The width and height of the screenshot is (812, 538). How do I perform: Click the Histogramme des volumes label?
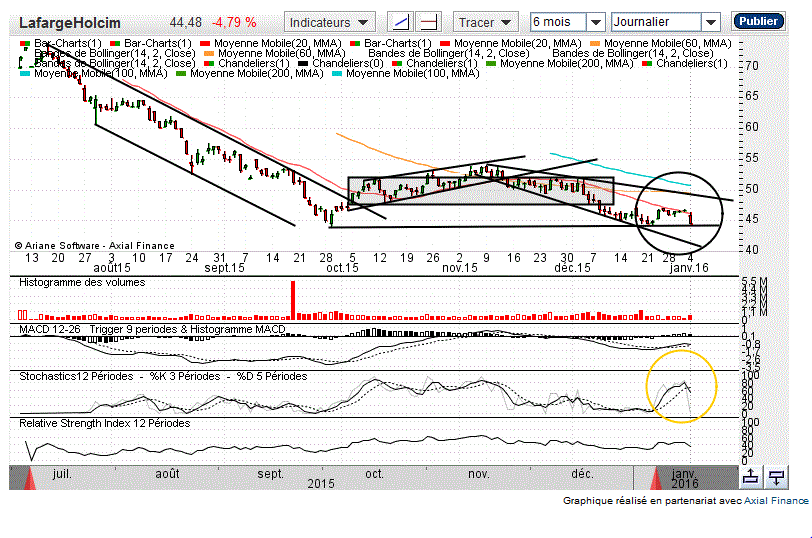[82, 282]
